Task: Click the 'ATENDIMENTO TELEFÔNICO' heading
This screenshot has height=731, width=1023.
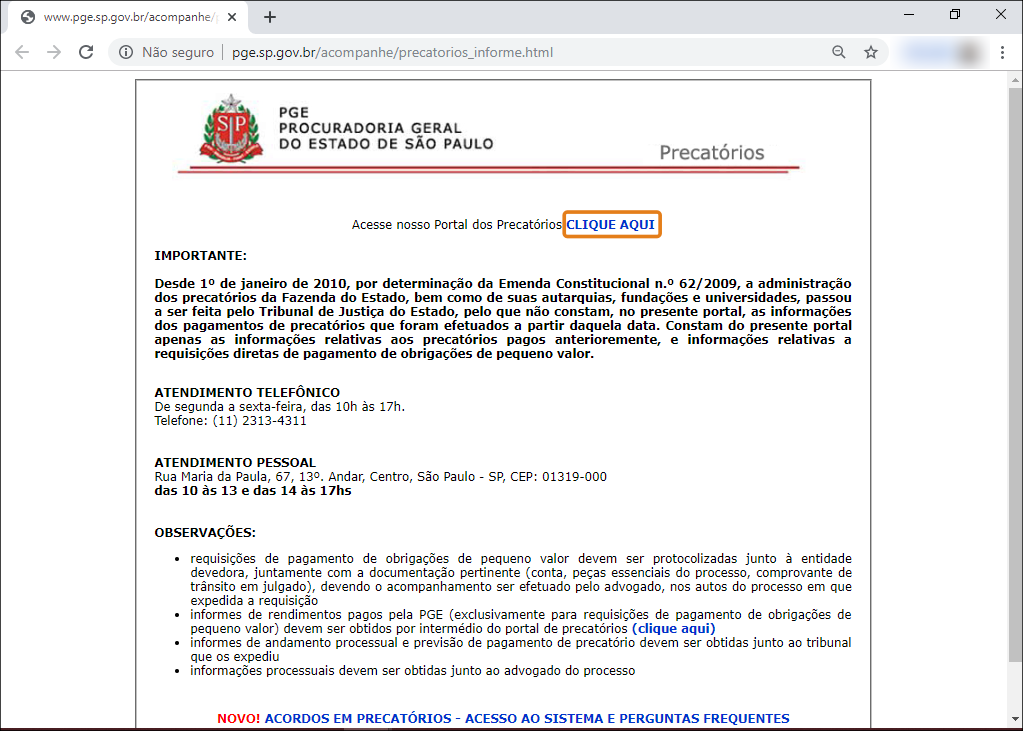Action: tap(247, 392)
